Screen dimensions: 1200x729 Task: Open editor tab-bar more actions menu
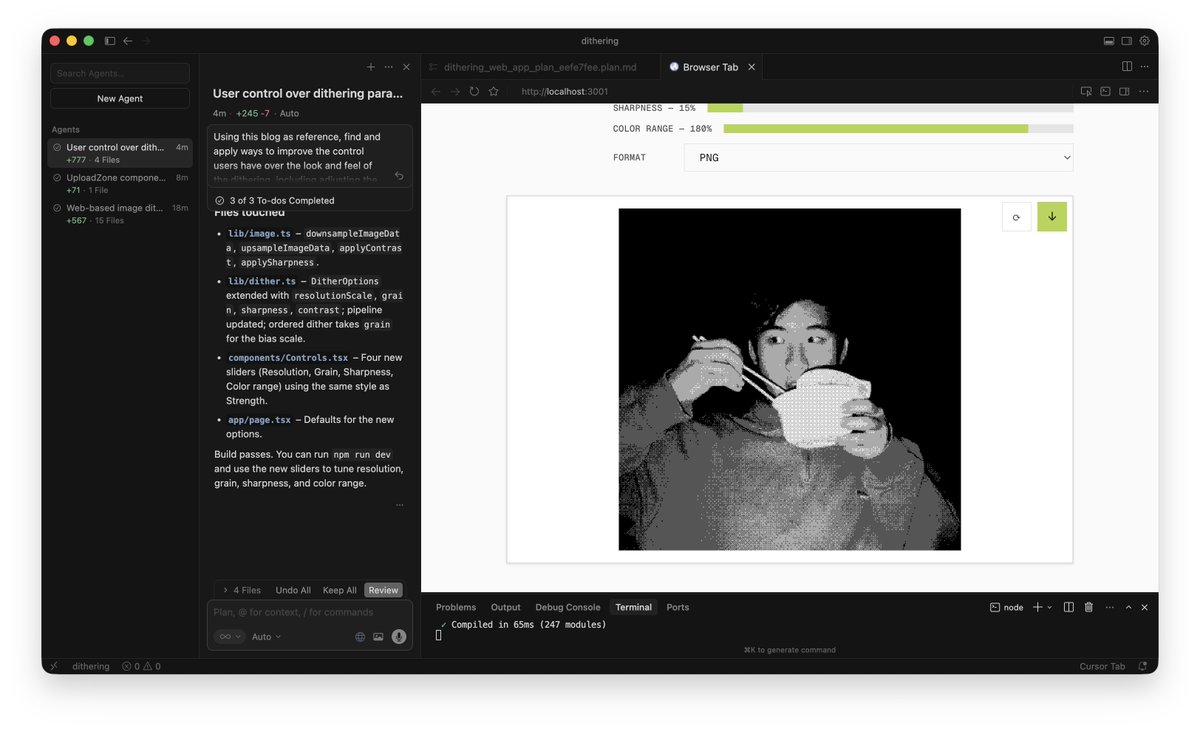tap(1145, 67)
